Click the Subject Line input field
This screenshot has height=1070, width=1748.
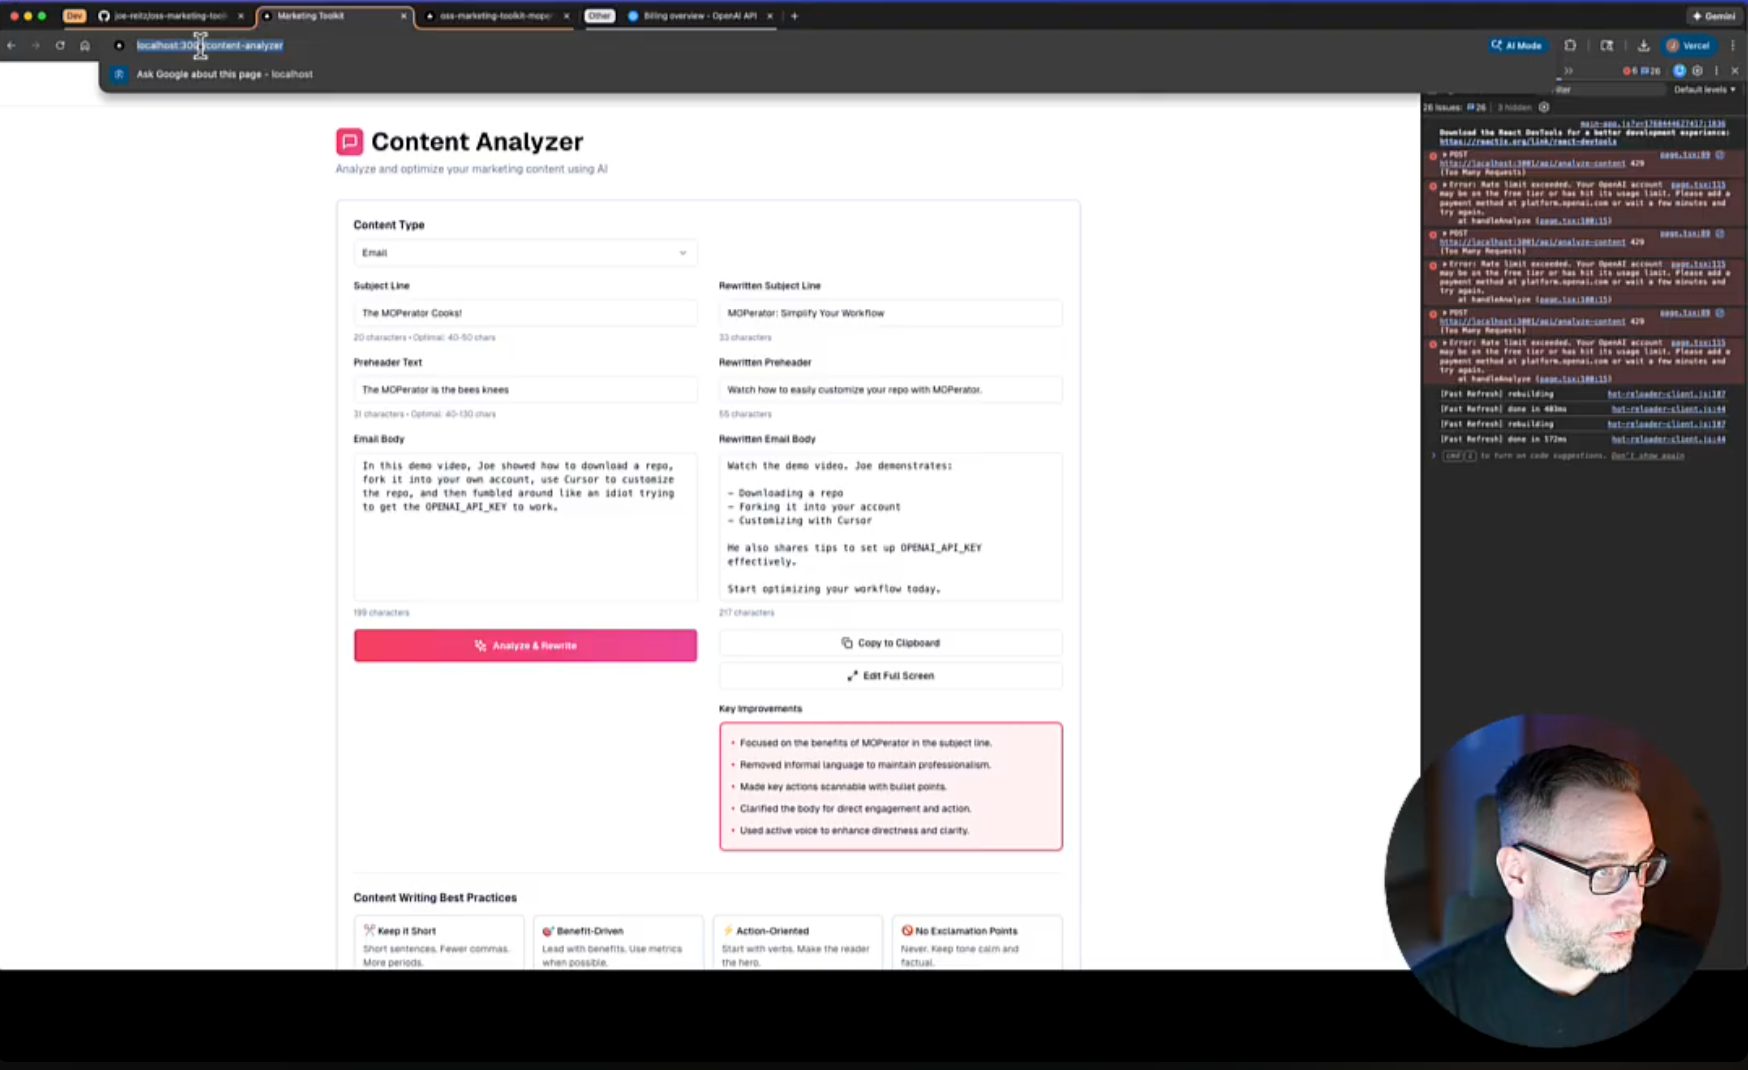pos(525,313)
